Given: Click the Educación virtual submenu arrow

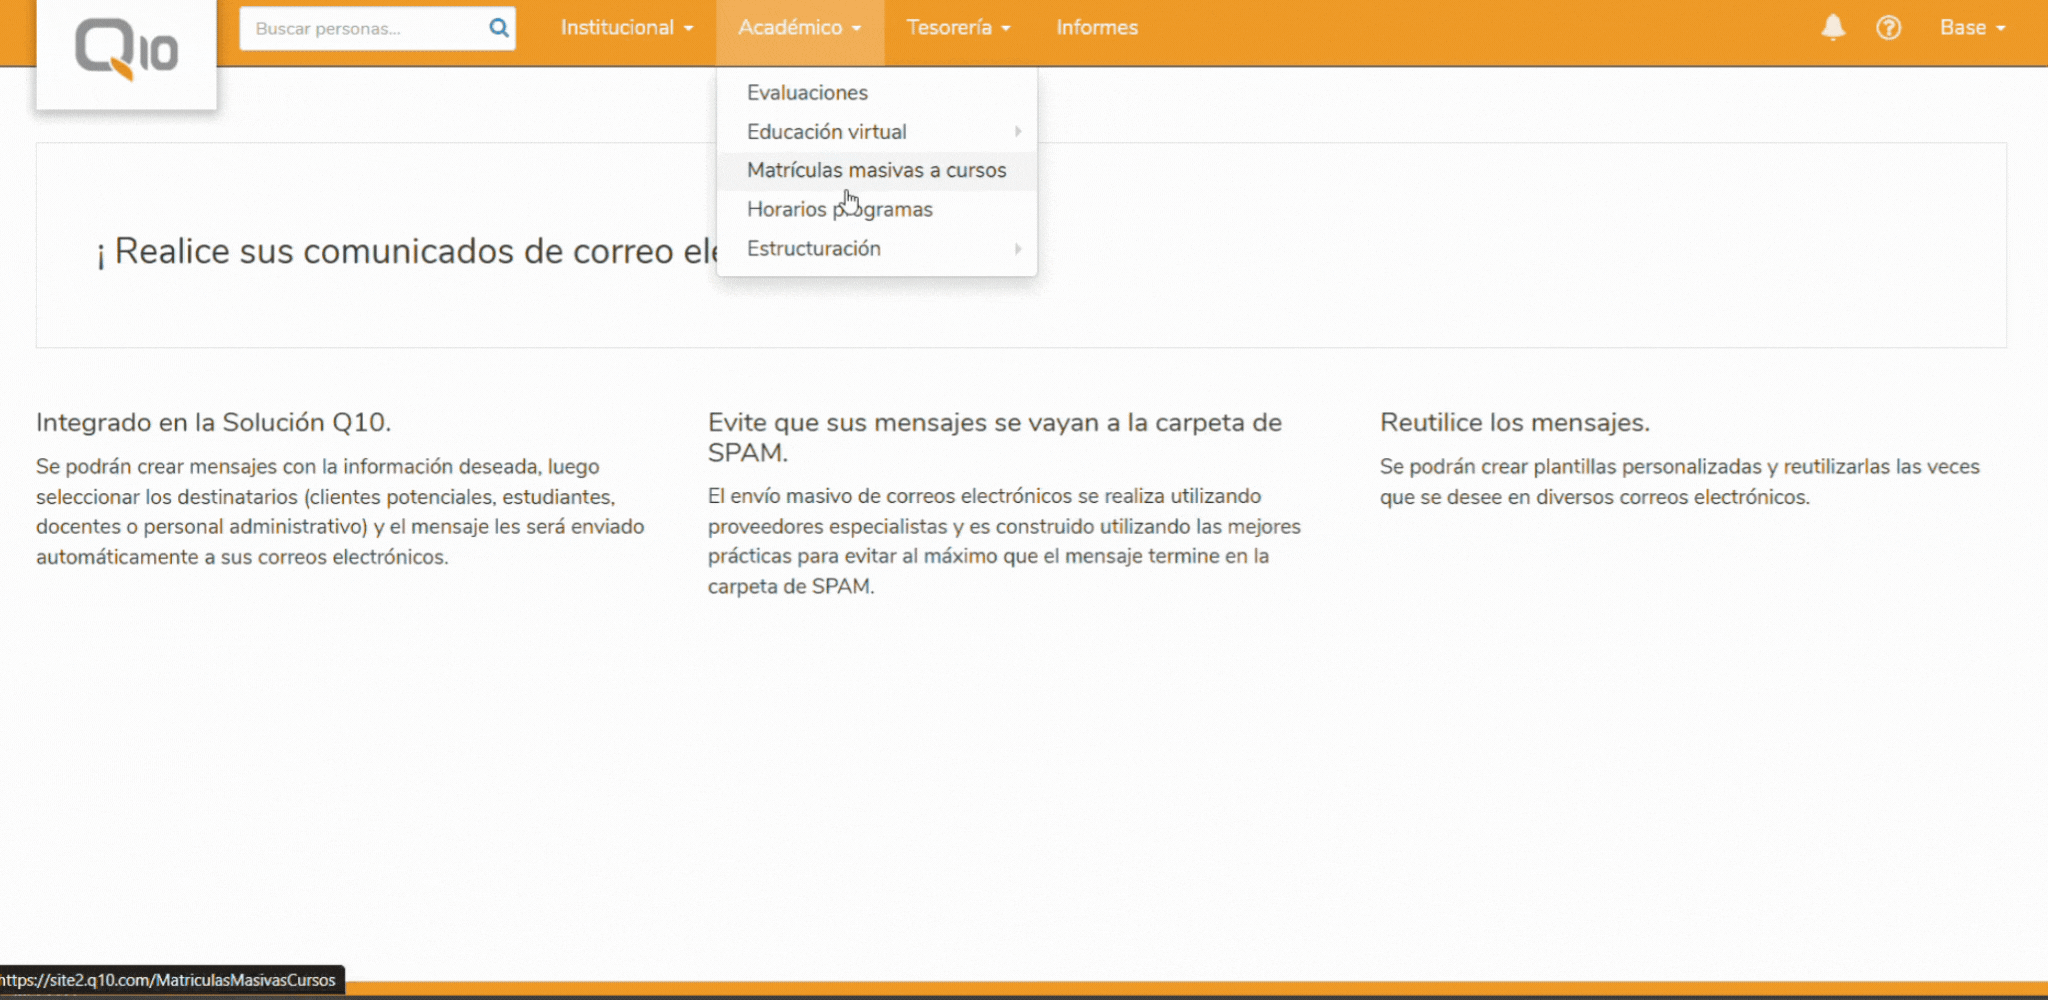Looking at the screenshot, I should (1018, 131).
